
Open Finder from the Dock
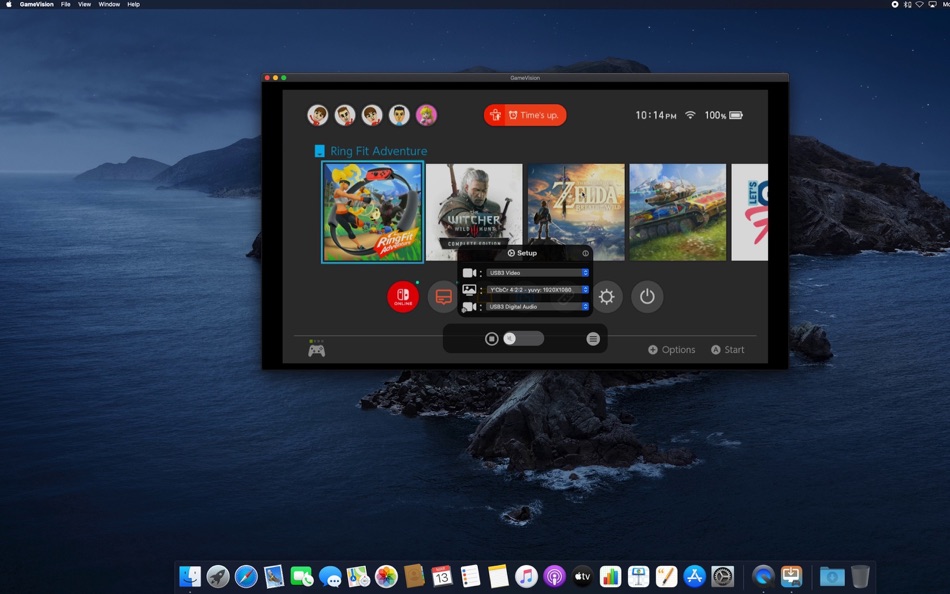click(x=190, y=576)
